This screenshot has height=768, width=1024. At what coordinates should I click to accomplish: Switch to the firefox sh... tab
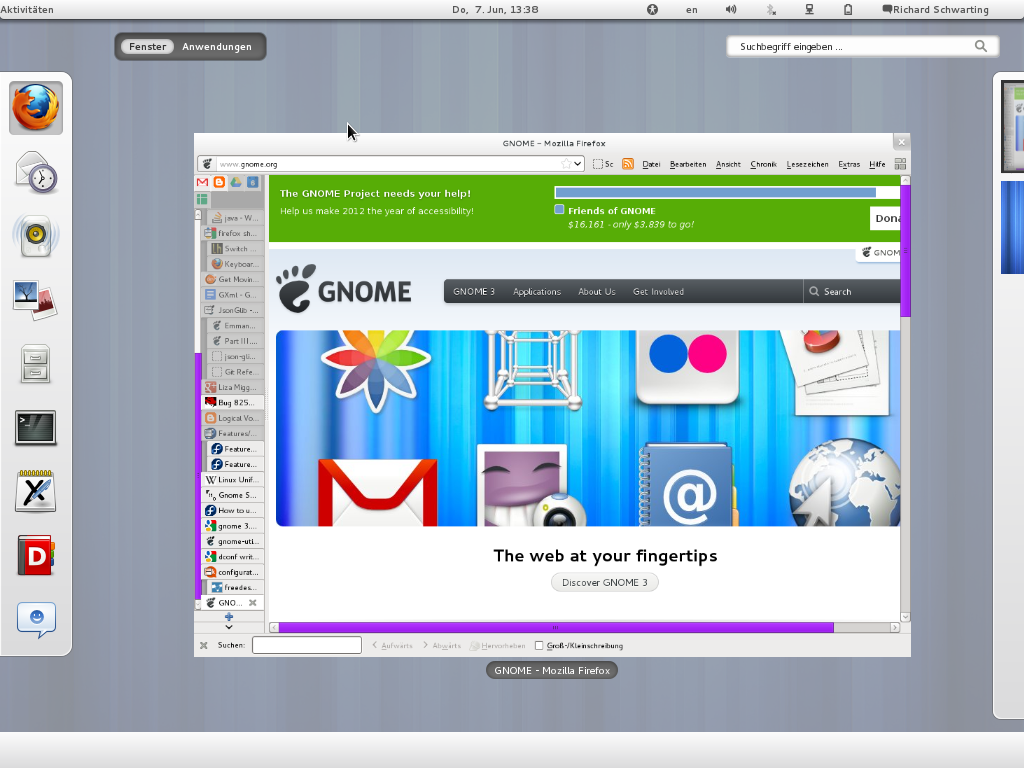pyautogui.click(x=232, y=233)
